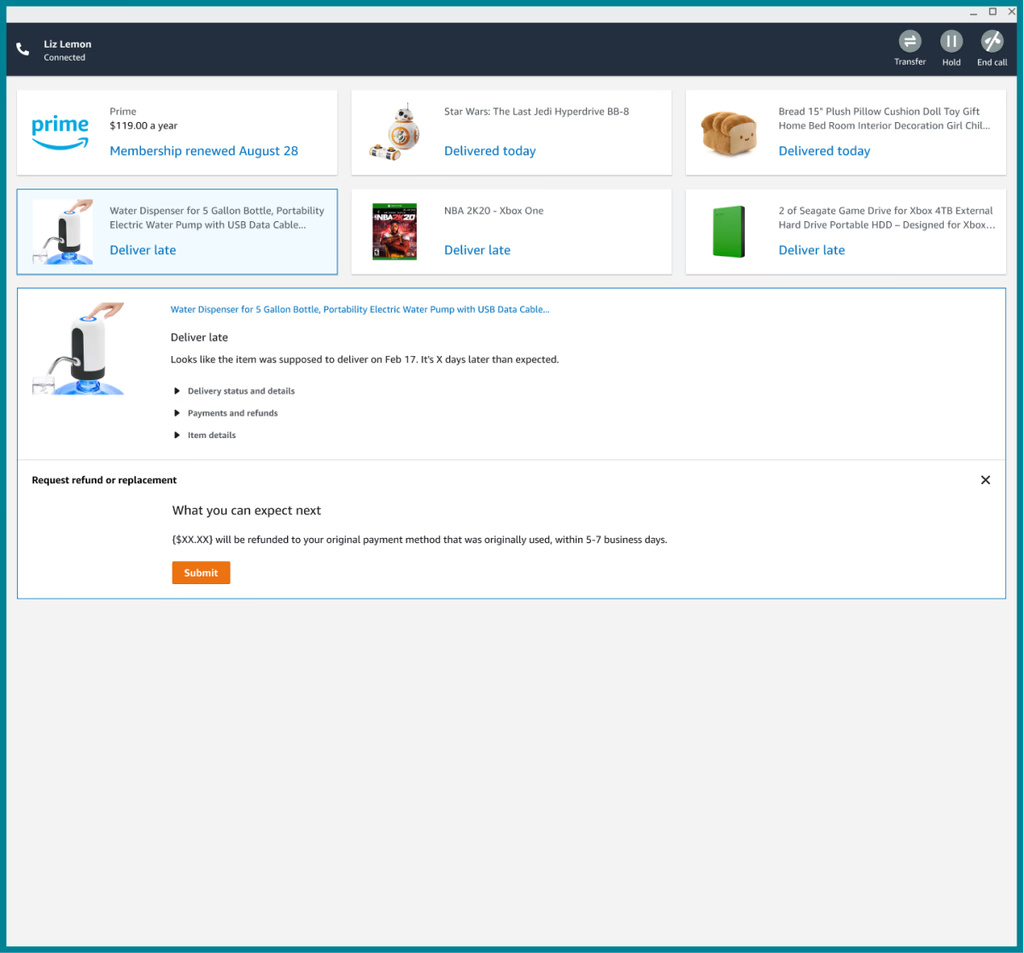Open Deliver late link for Seagate Game Drive
The image size is (1024, 953).
812,250
